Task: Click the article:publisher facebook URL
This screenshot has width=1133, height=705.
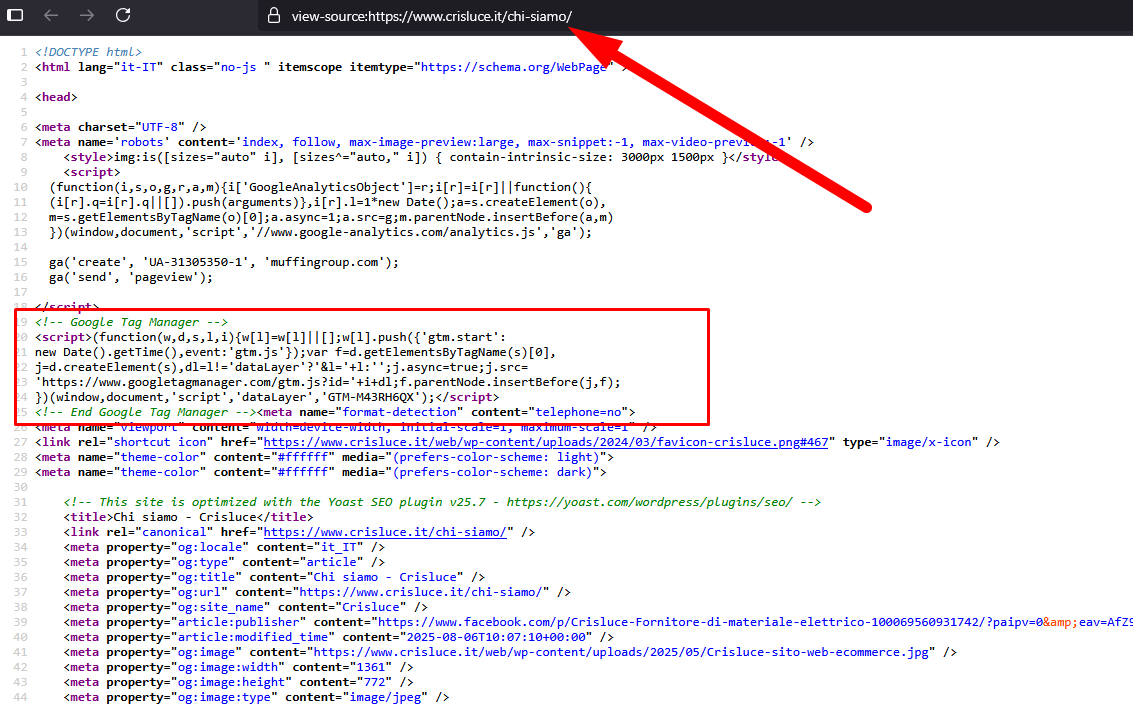Action: point(755,622)
